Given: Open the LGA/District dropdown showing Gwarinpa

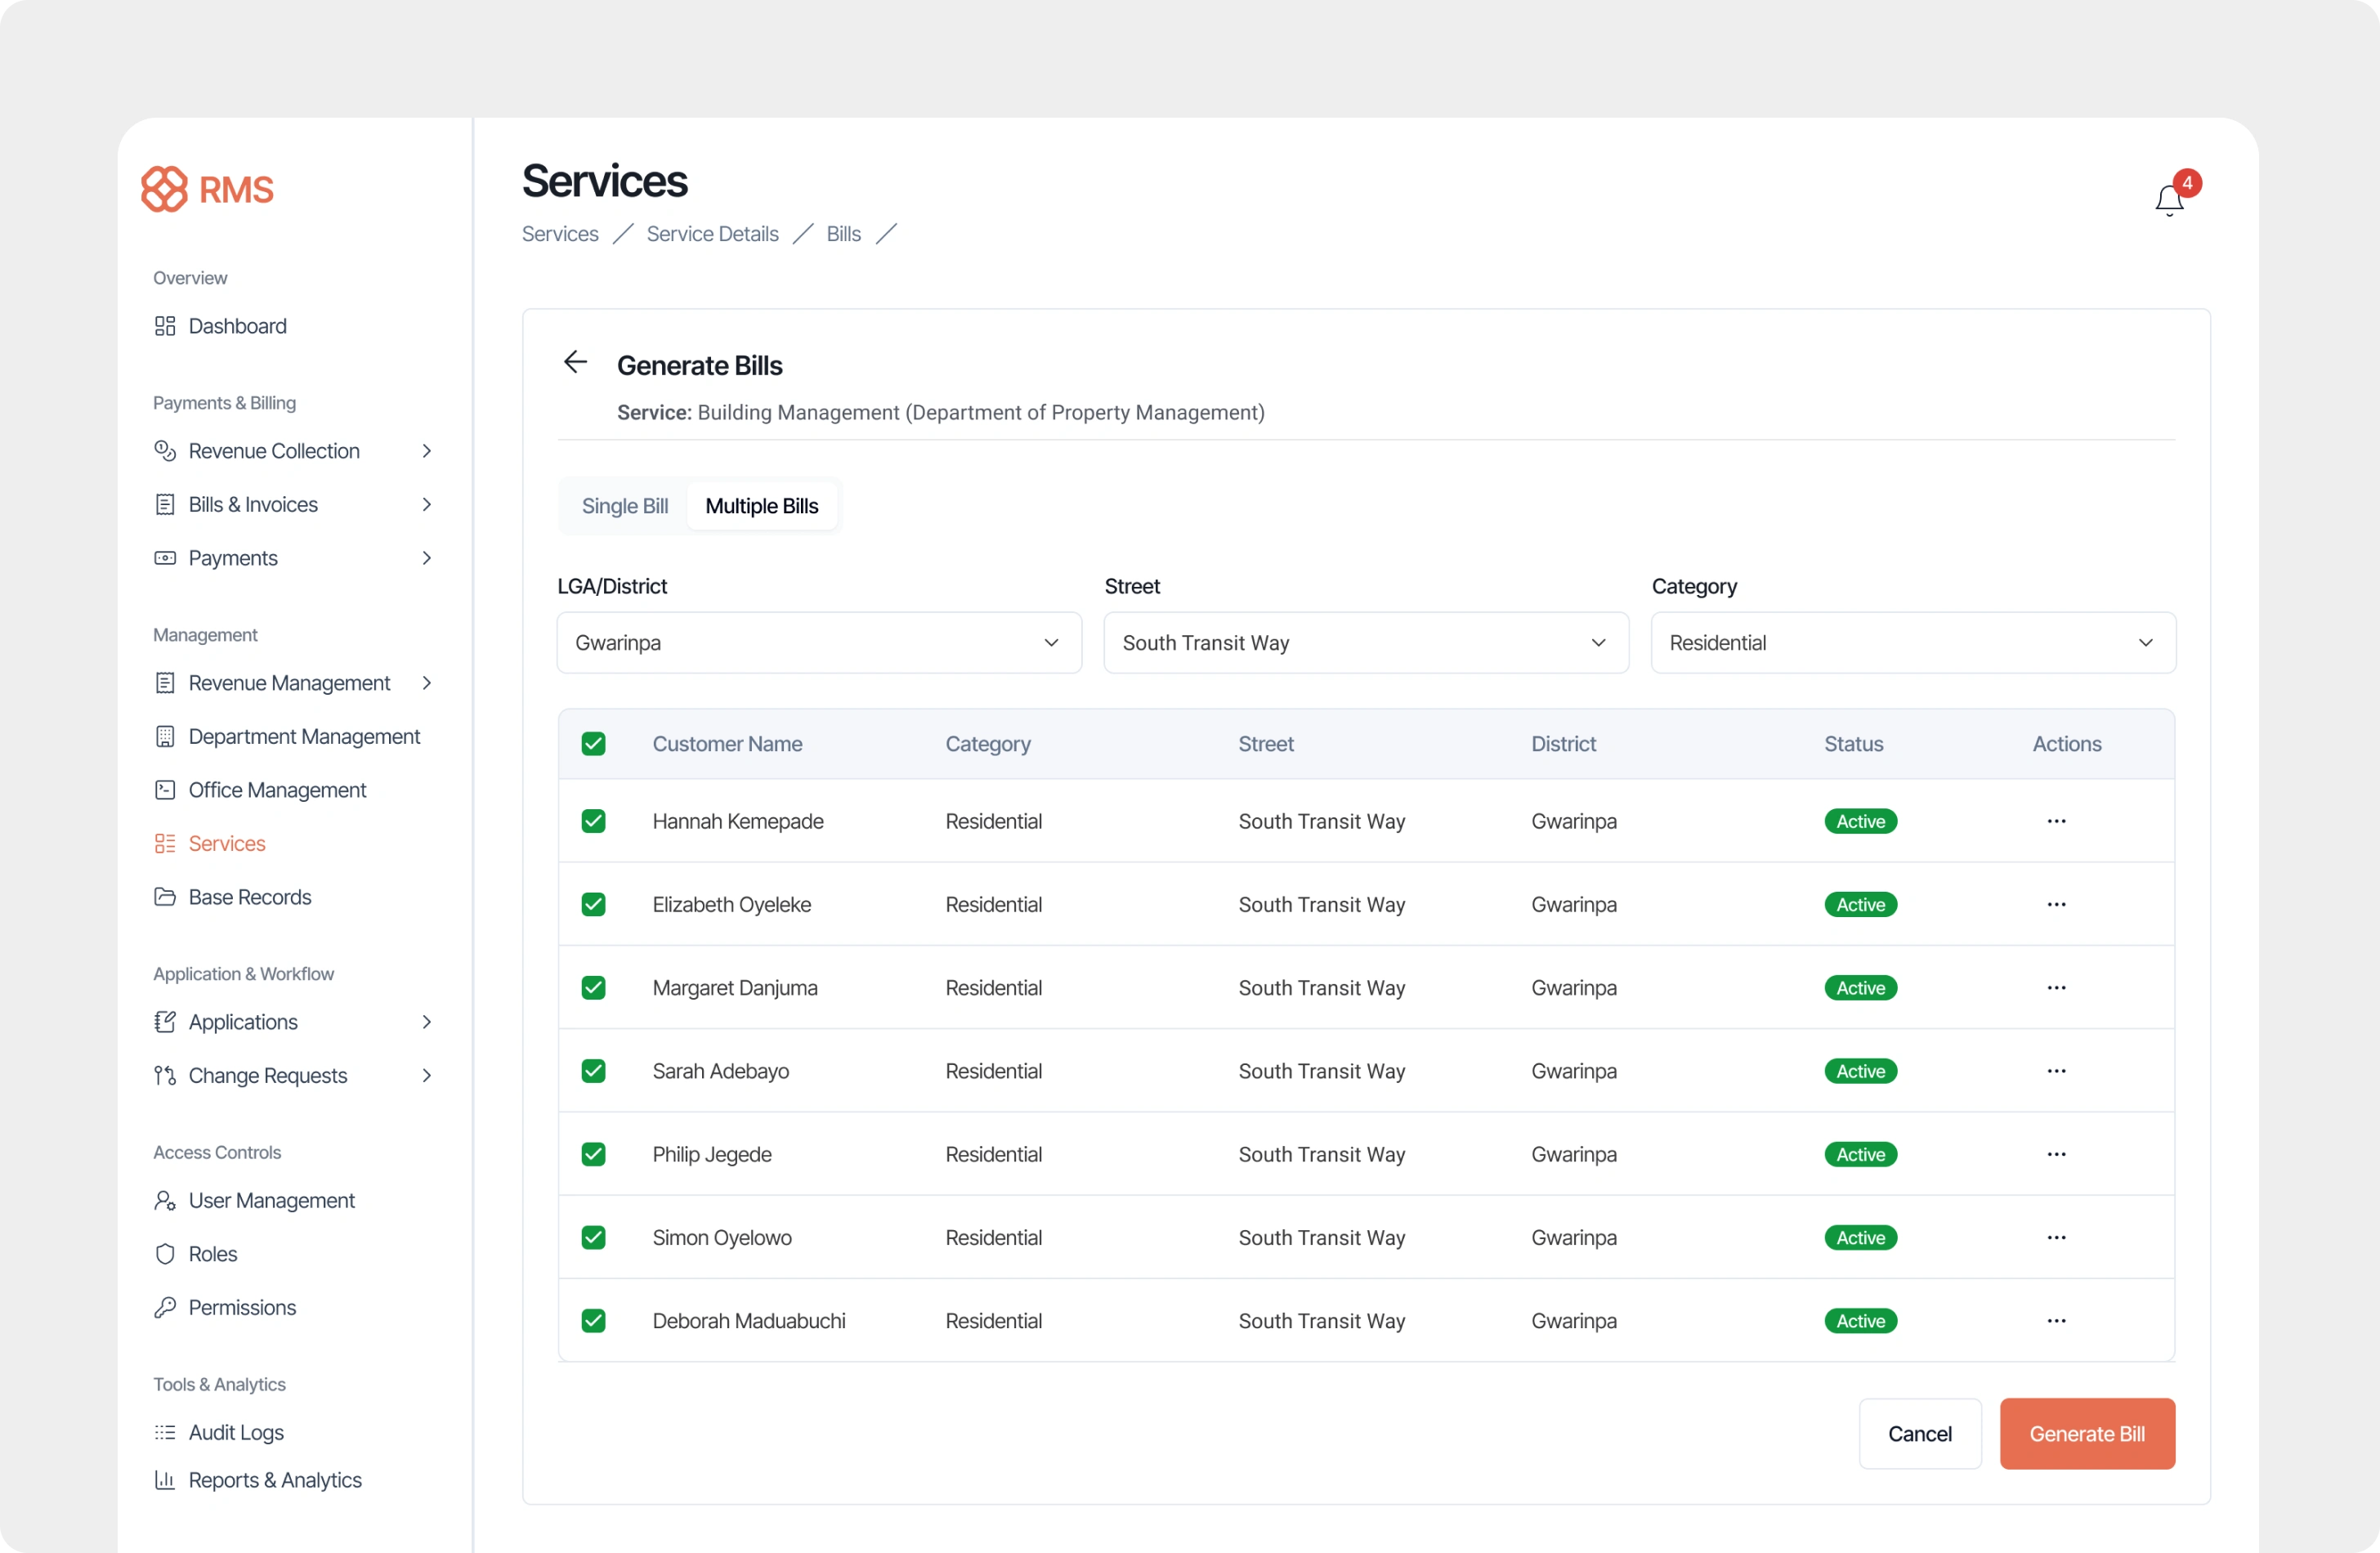Looking at the screenshot, I should (x=818, y=643).
